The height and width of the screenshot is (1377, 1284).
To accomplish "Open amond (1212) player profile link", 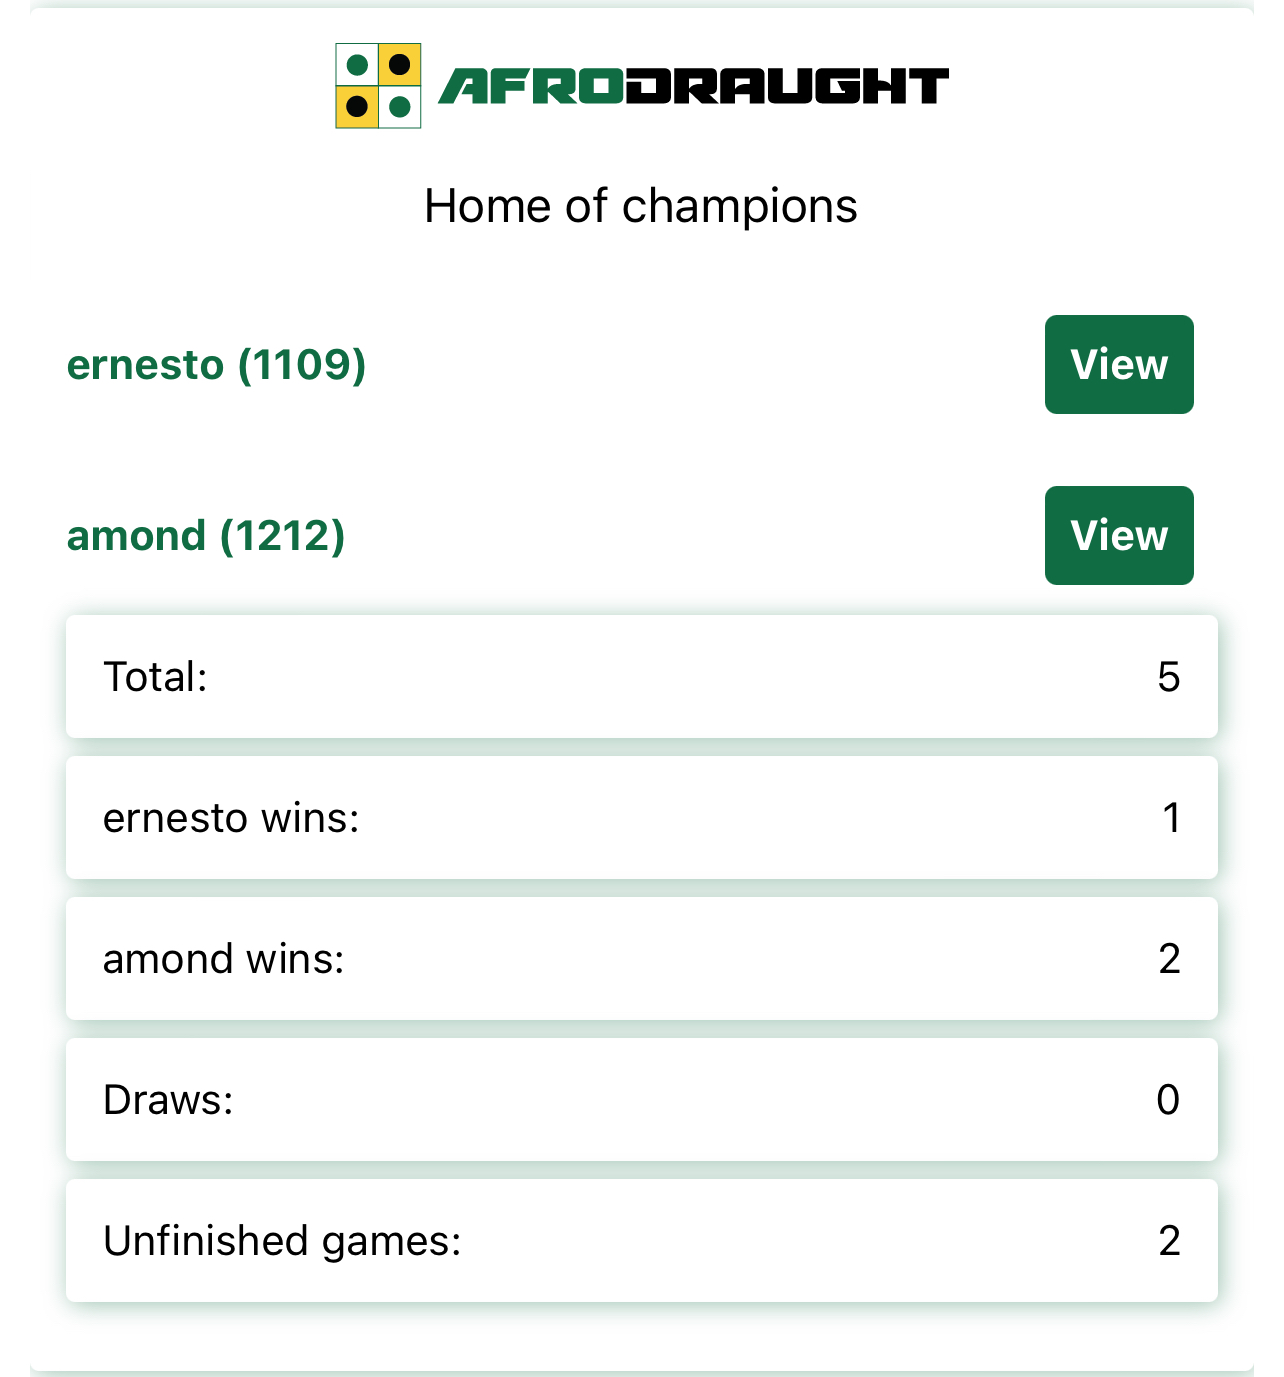I will pos(206,536).
